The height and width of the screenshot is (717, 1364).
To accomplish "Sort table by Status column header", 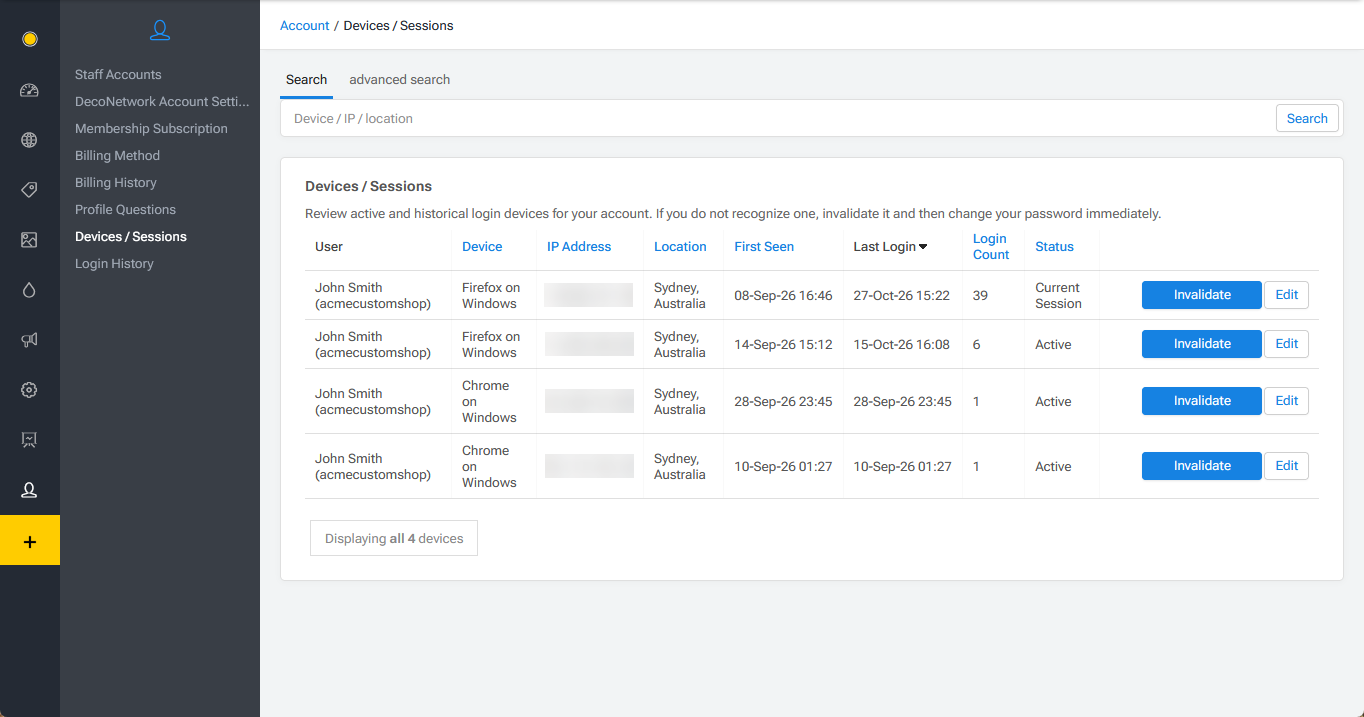I will 1054,247.
